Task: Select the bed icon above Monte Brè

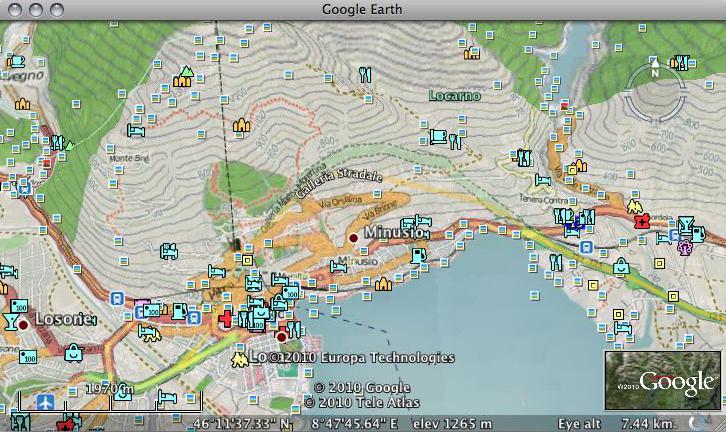Action: (x=136, y=131)
